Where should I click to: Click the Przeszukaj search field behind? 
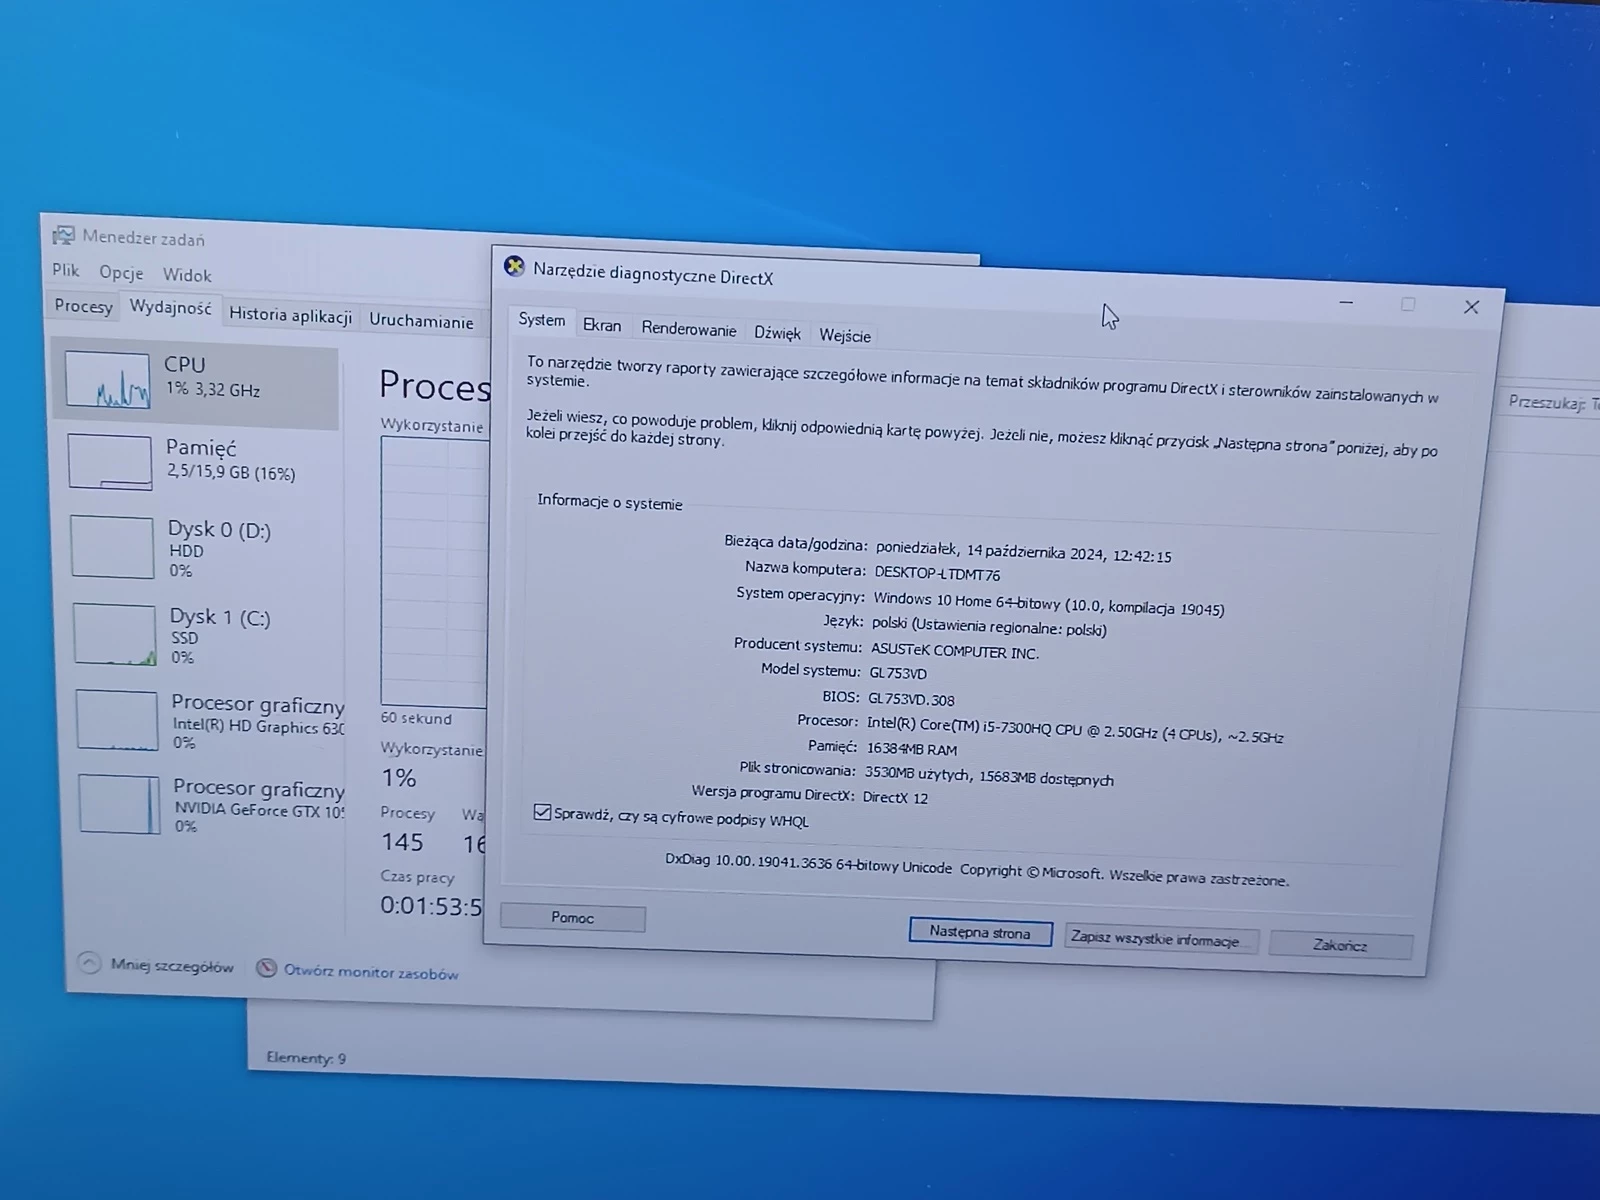click(x=1551, y=403)
